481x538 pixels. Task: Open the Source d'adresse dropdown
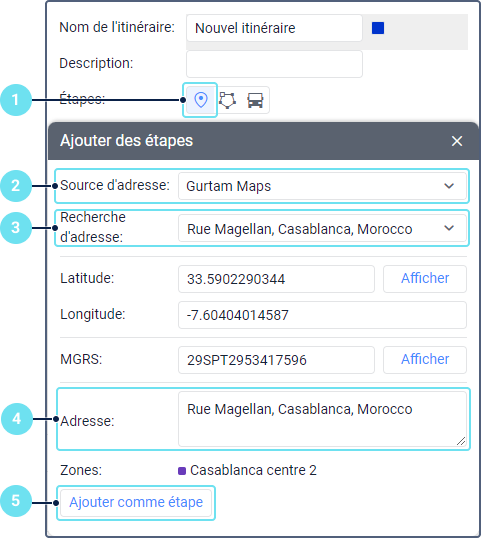pyautogui.click(x=322, y=186)
